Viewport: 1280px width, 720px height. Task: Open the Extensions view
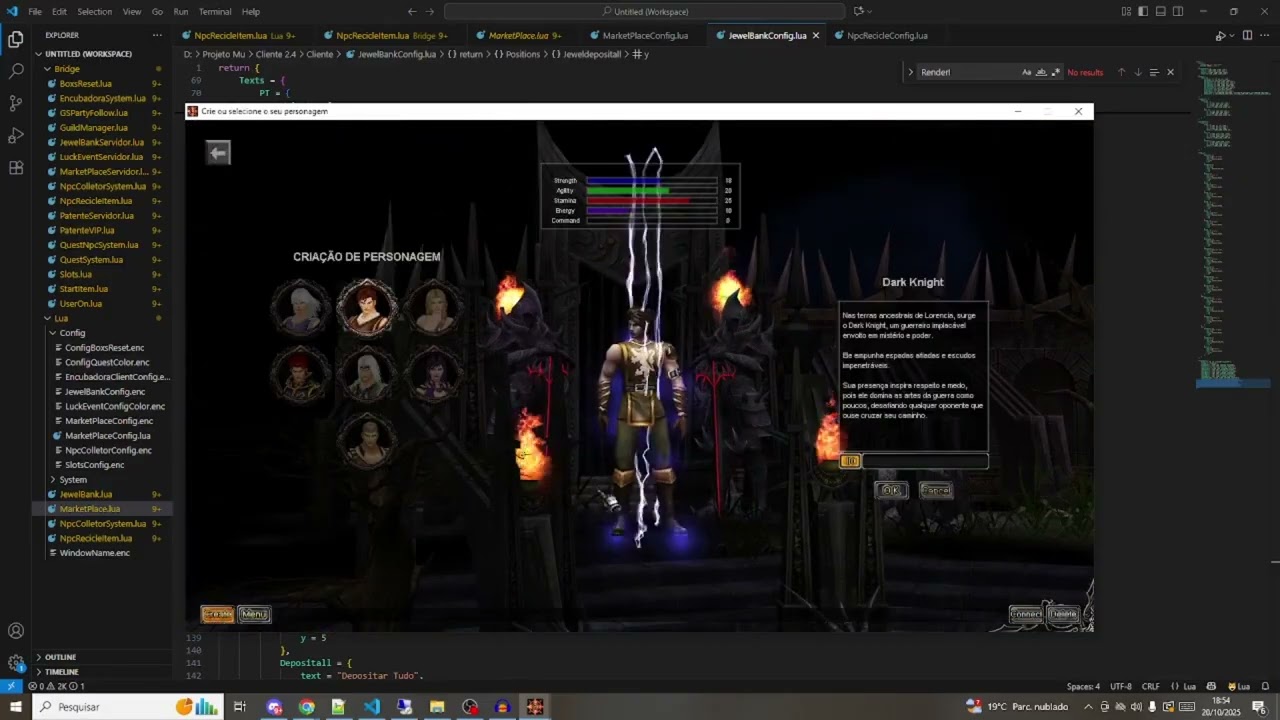pos(16,167)
